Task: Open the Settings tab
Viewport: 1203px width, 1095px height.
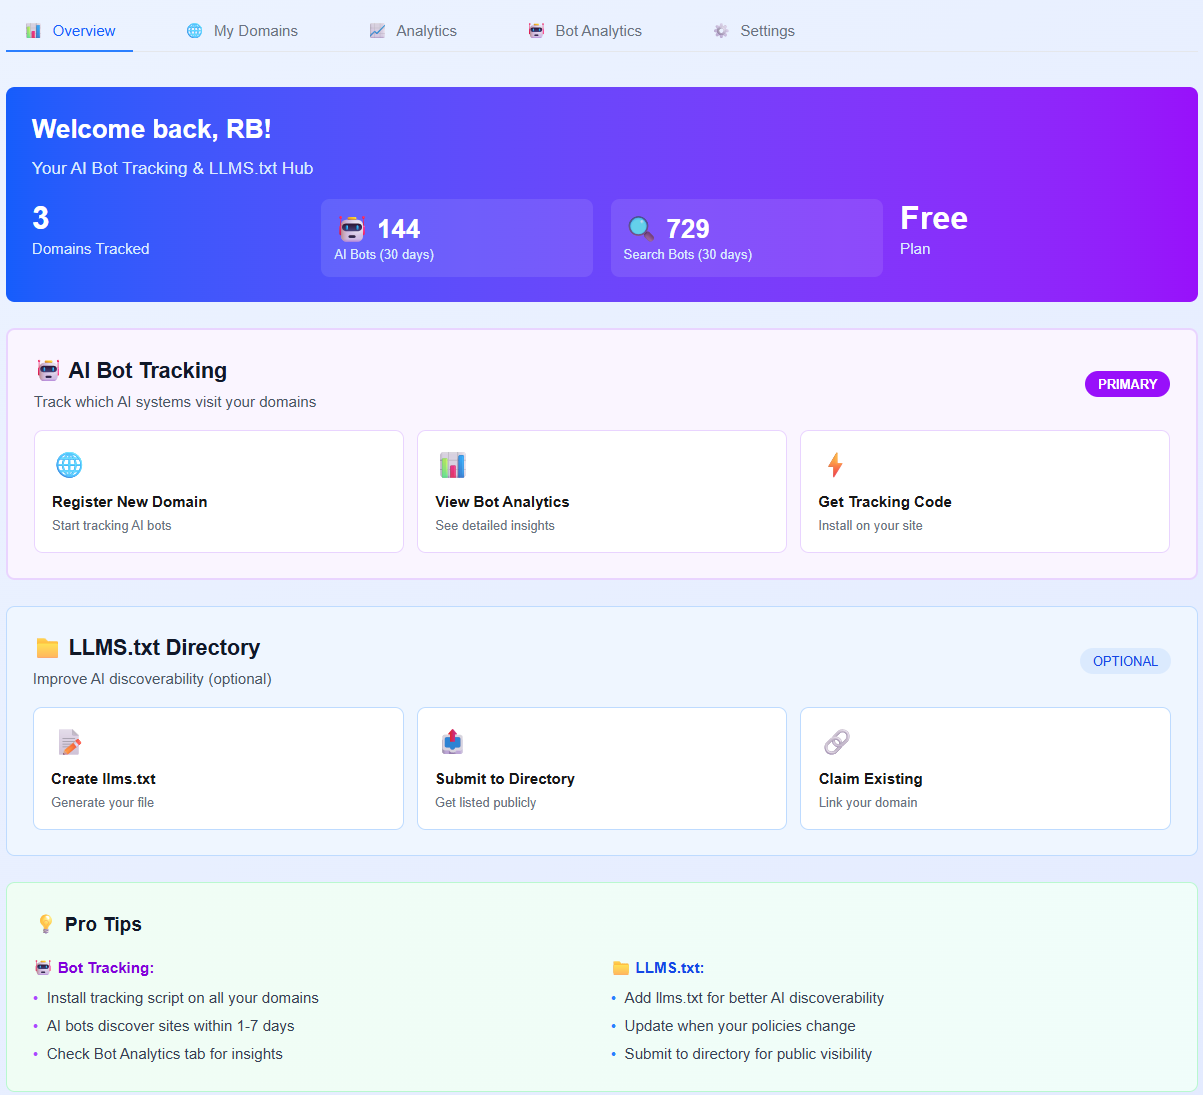Action: point(754,31)
